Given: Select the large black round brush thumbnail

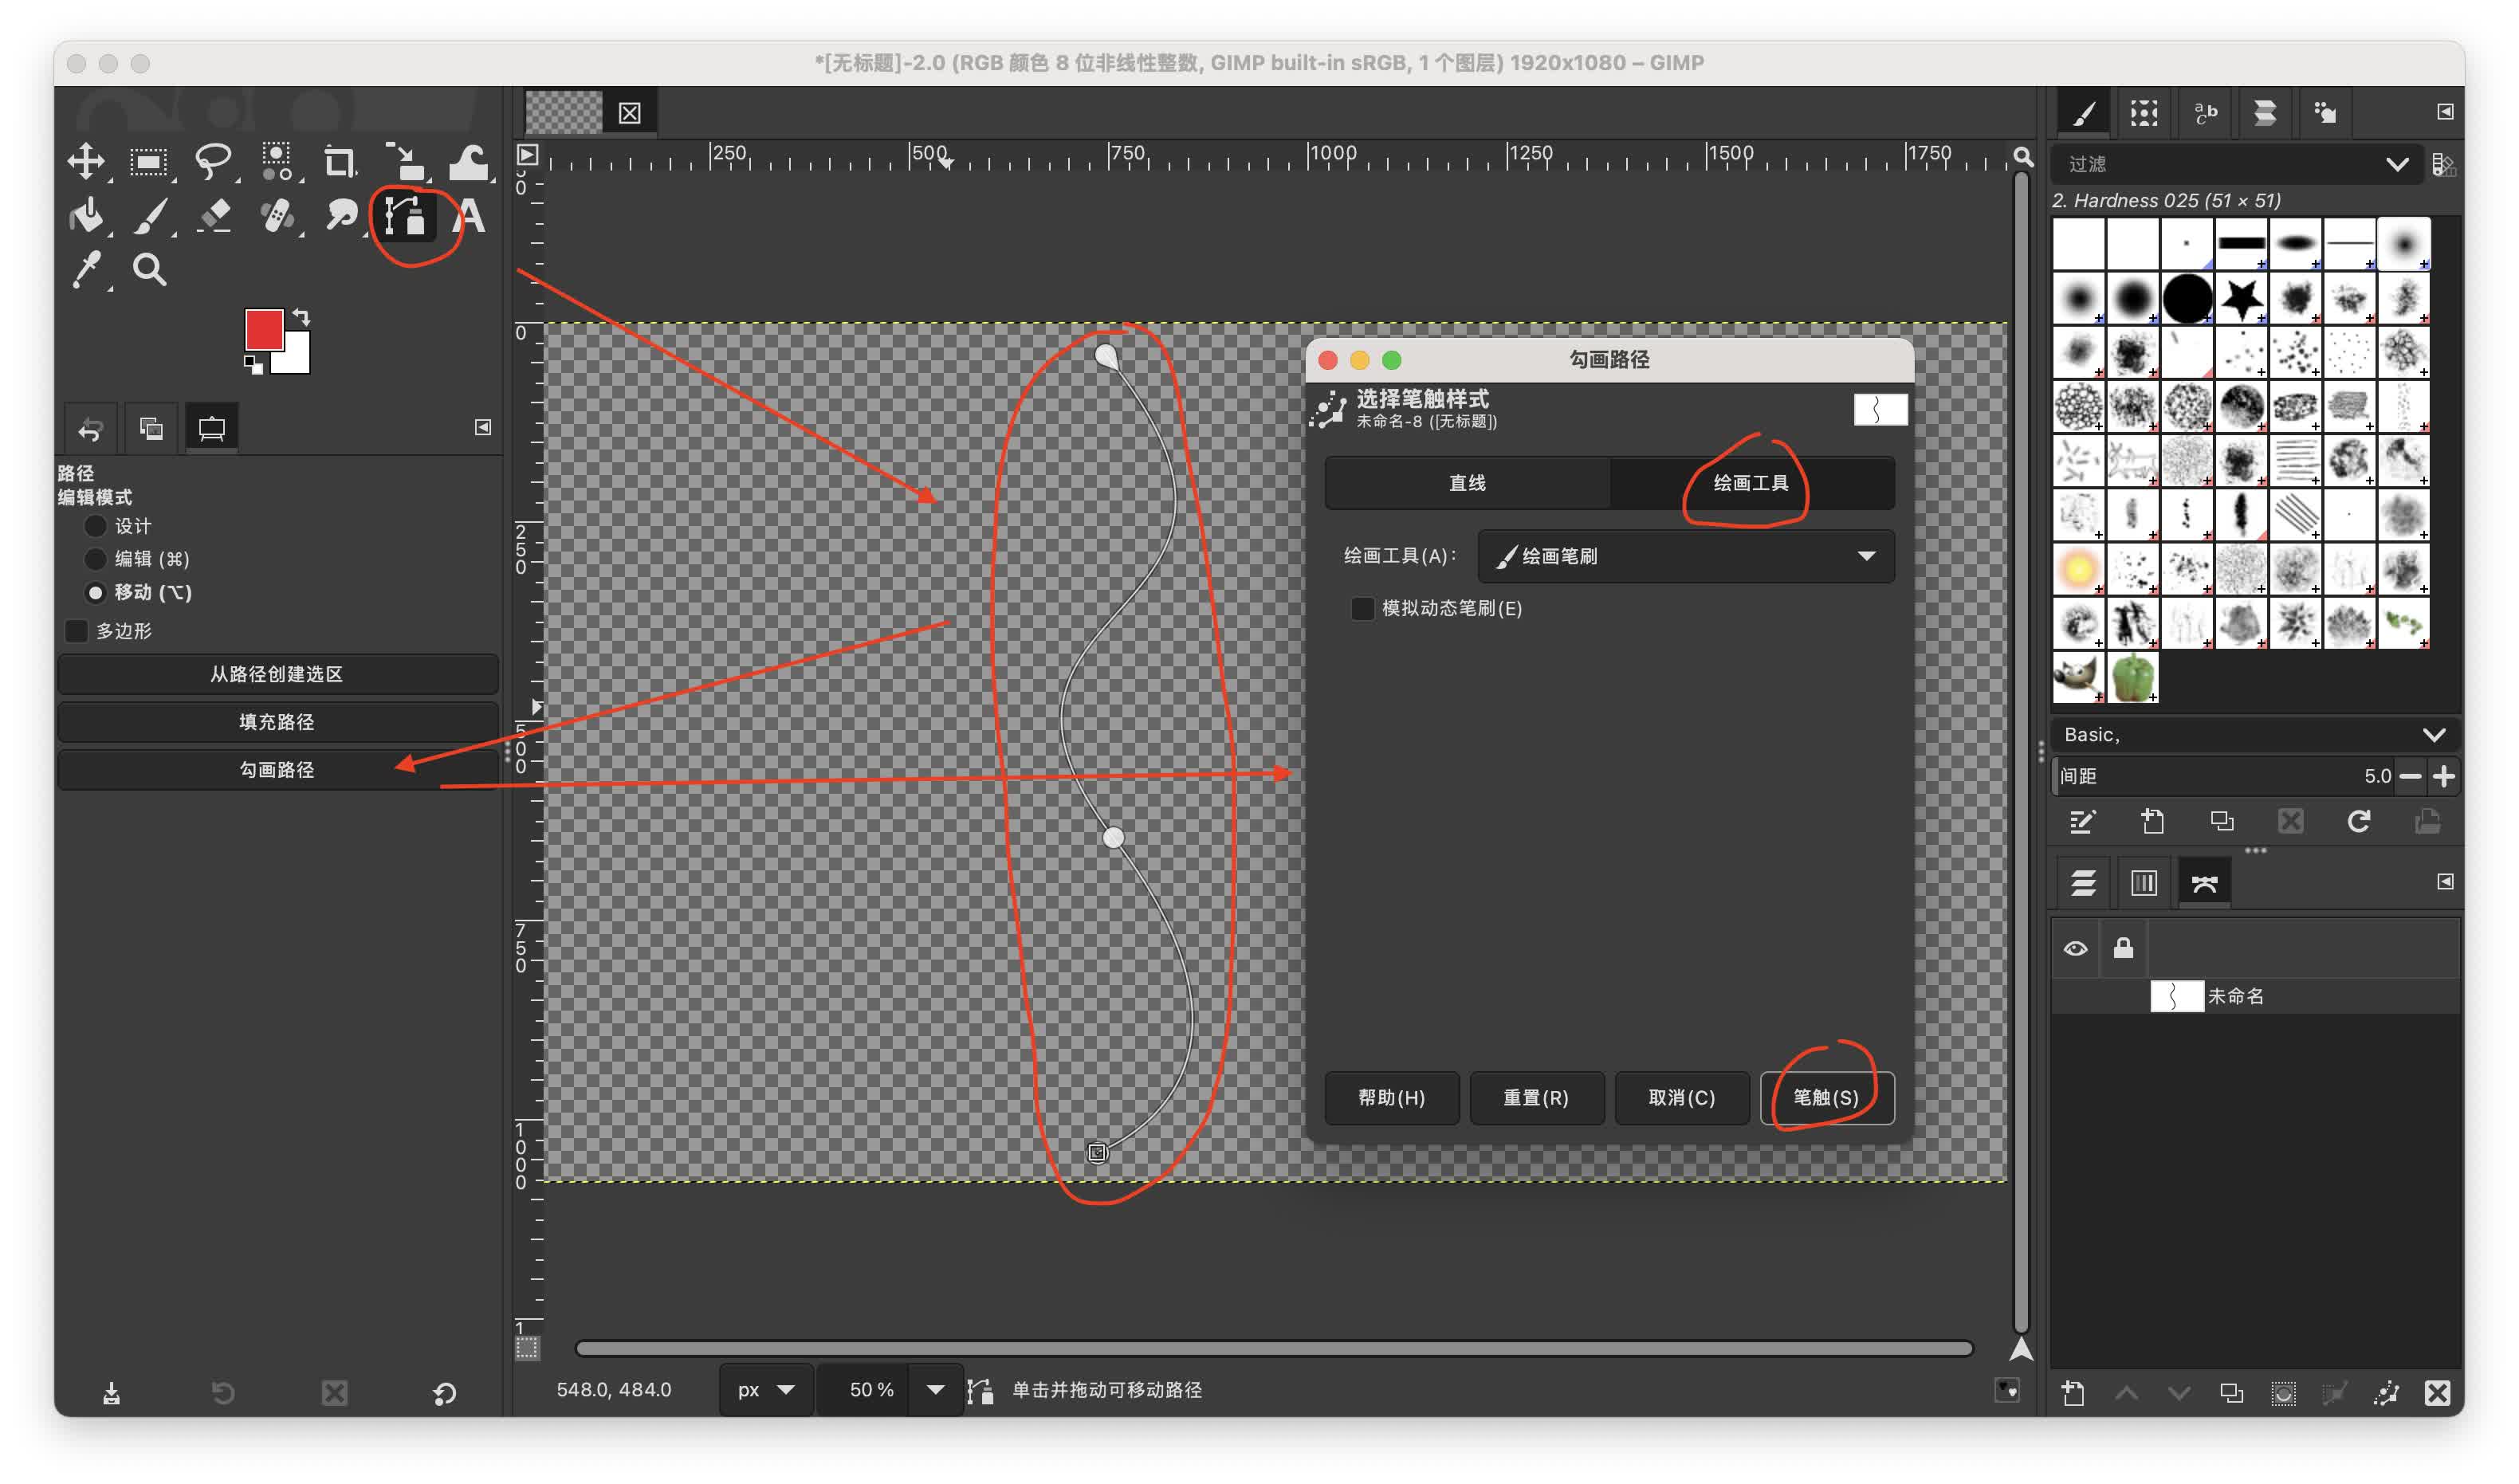Looking at the screenshot, I should [2187, 298].
